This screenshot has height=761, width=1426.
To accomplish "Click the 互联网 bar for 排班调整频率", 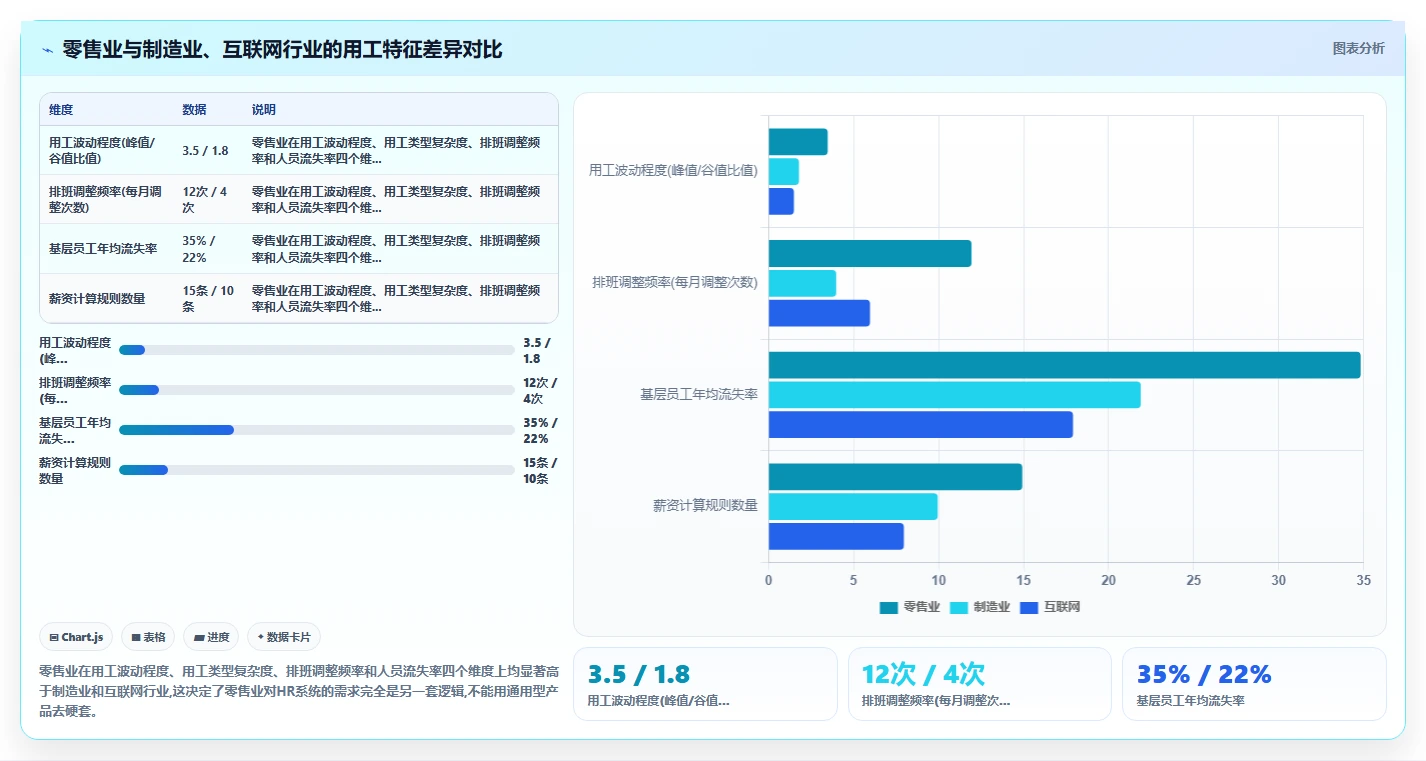I will 819,313.
